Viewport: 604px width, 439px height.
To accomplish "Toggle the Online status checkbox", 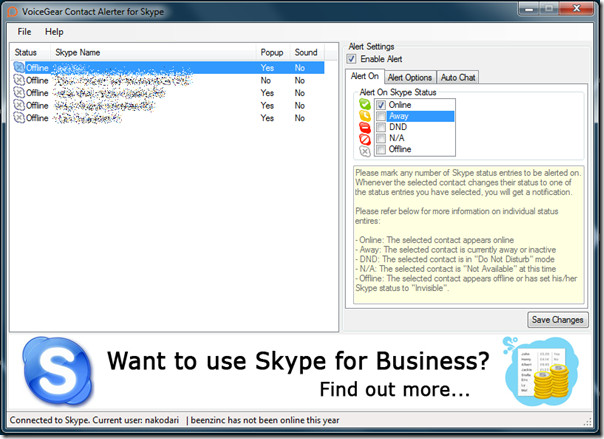I will pyautogui.click(x=381, y=105).
